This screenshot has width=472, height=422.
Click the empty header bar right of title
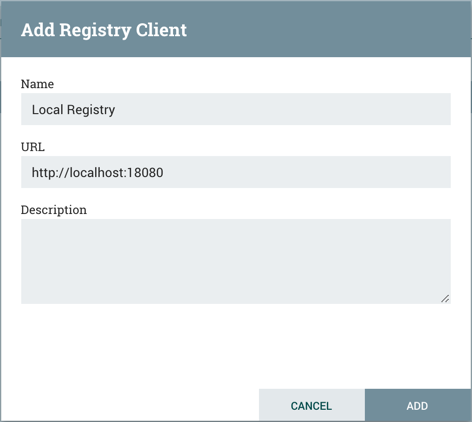click(328, 29)
